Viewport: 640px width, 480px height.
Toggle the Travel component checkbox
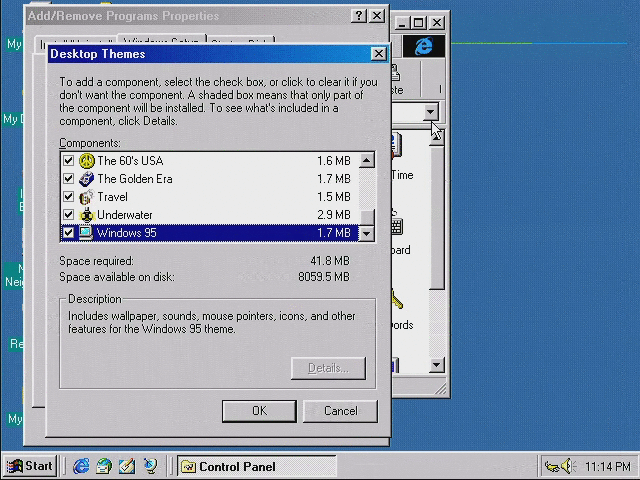(68, 197)
